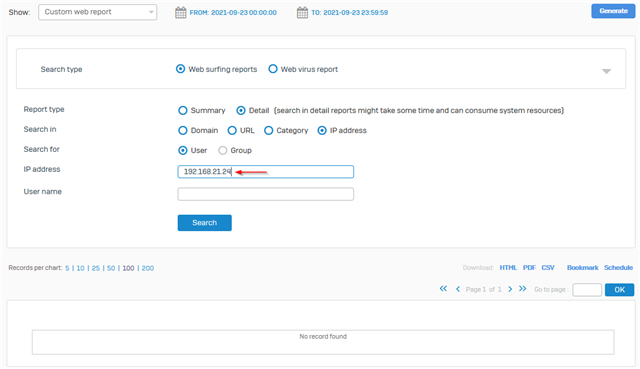
Task: Click the Bookmark link
Action: point(582,268)
